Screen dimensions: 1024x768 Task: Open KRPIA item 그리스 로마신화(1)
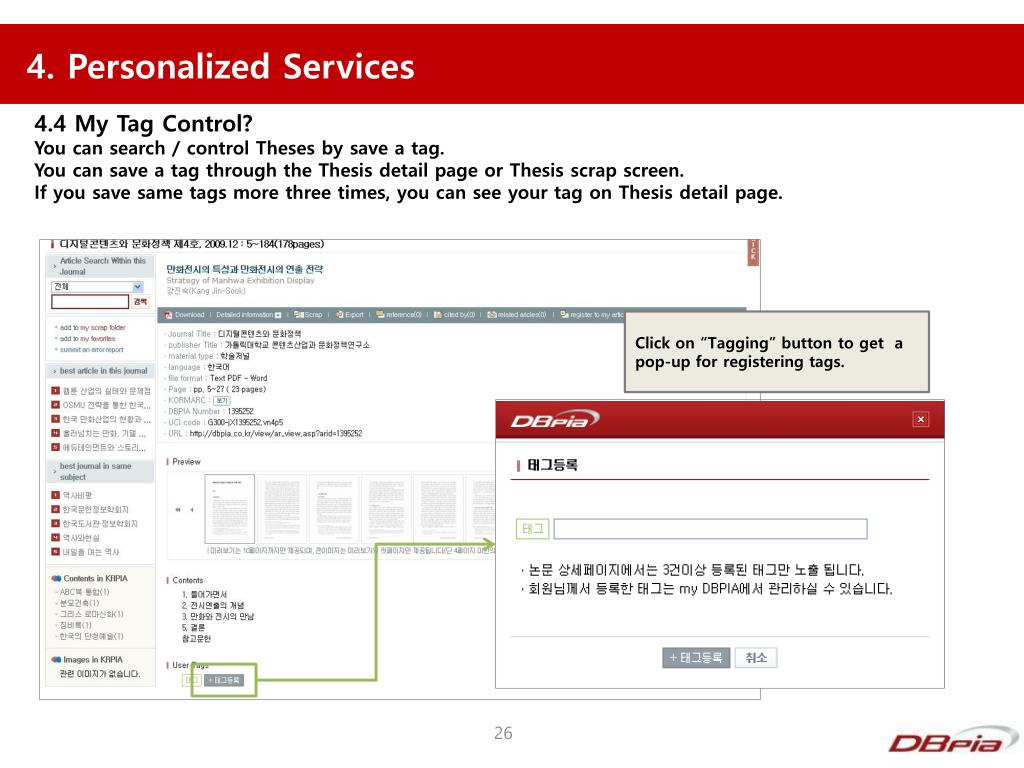[x=91, y=614]
